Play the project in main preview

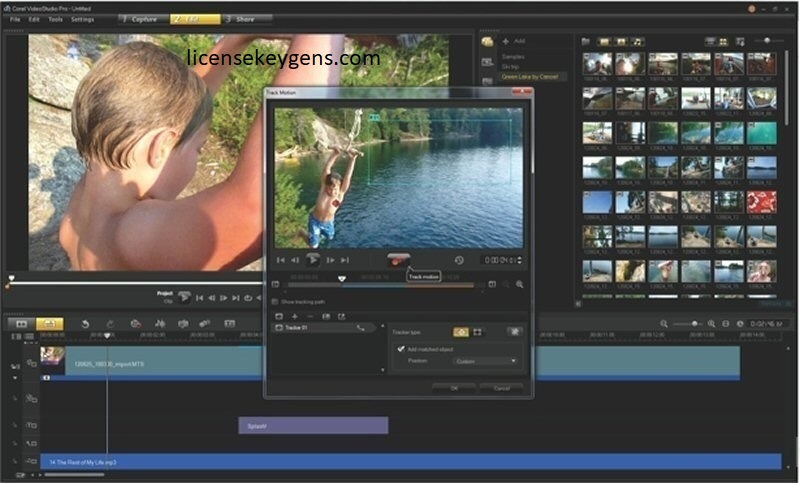[184, 297]
